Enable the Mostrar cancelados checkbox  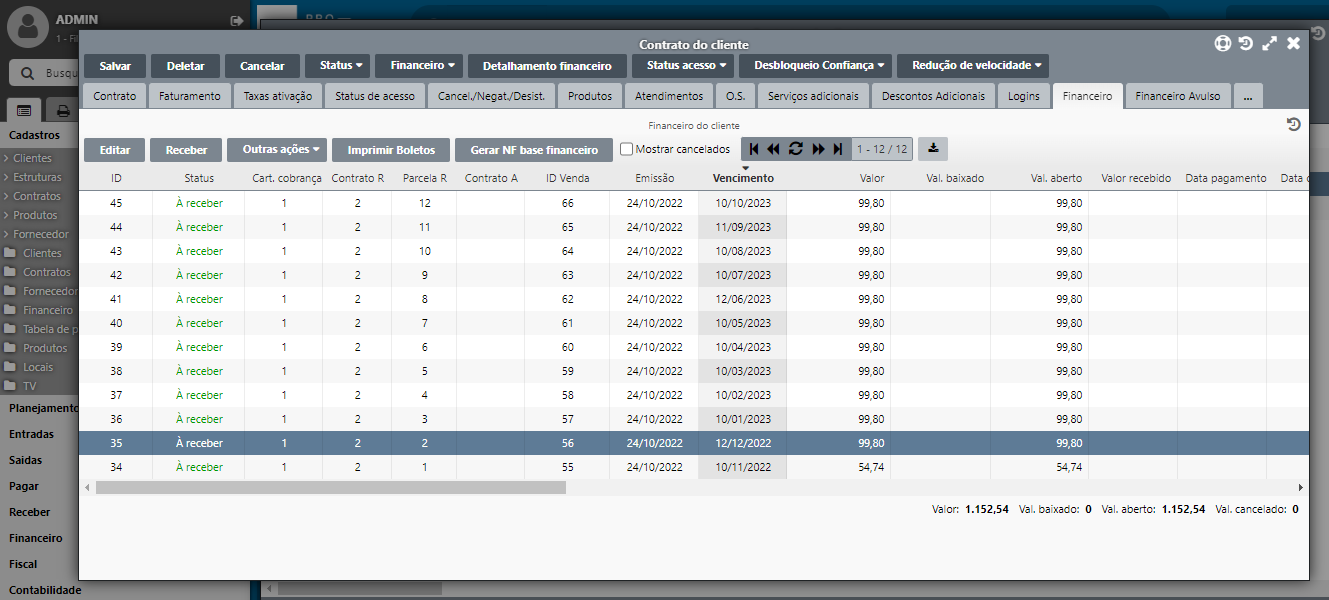627,150
